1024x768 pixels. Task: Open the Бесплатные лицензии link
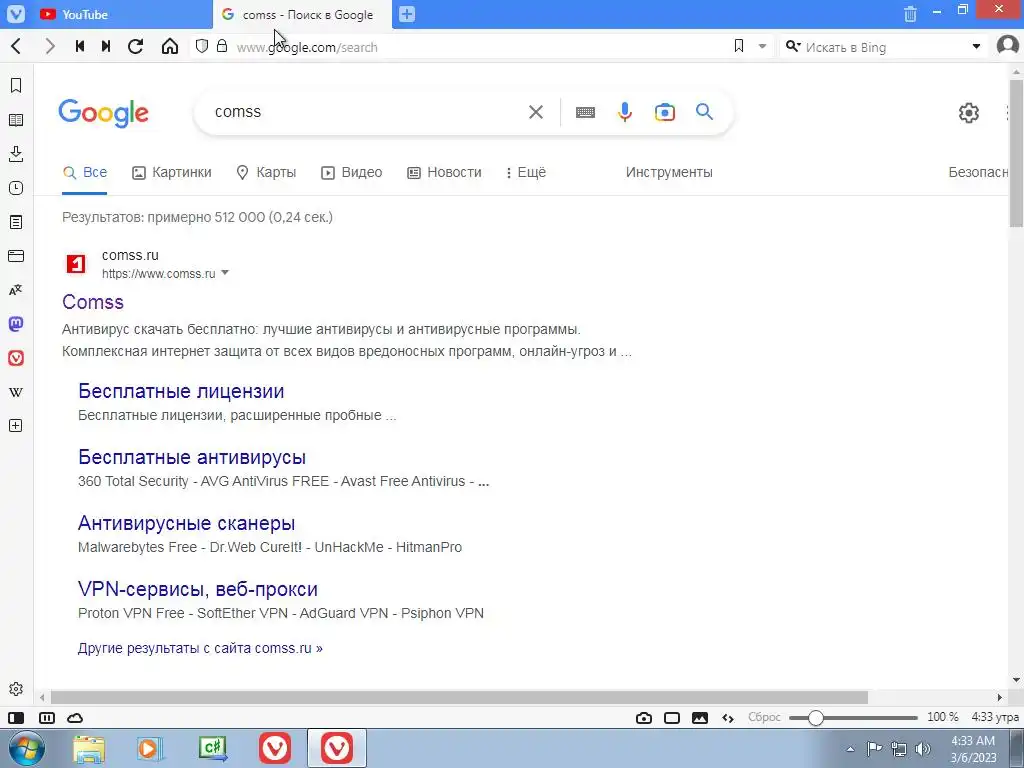[x=181, y=391]
